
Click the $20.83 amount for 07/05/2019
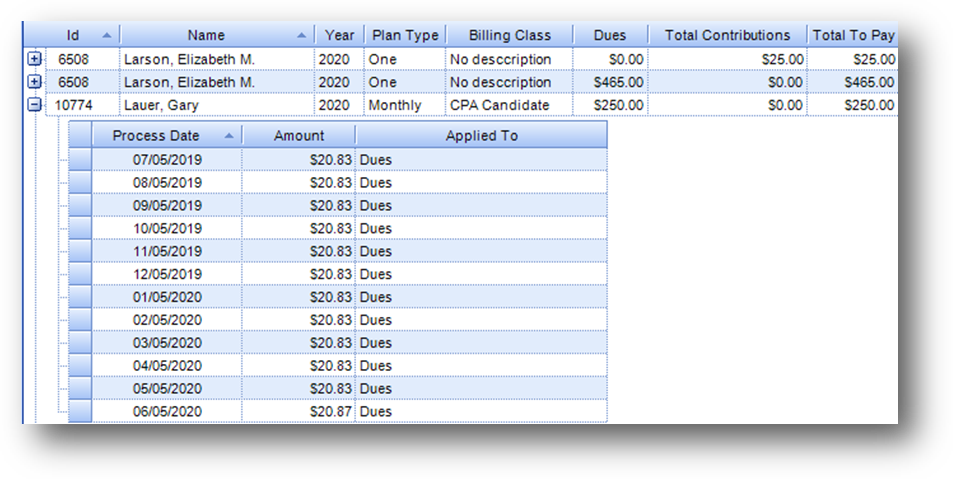point(298,160)
